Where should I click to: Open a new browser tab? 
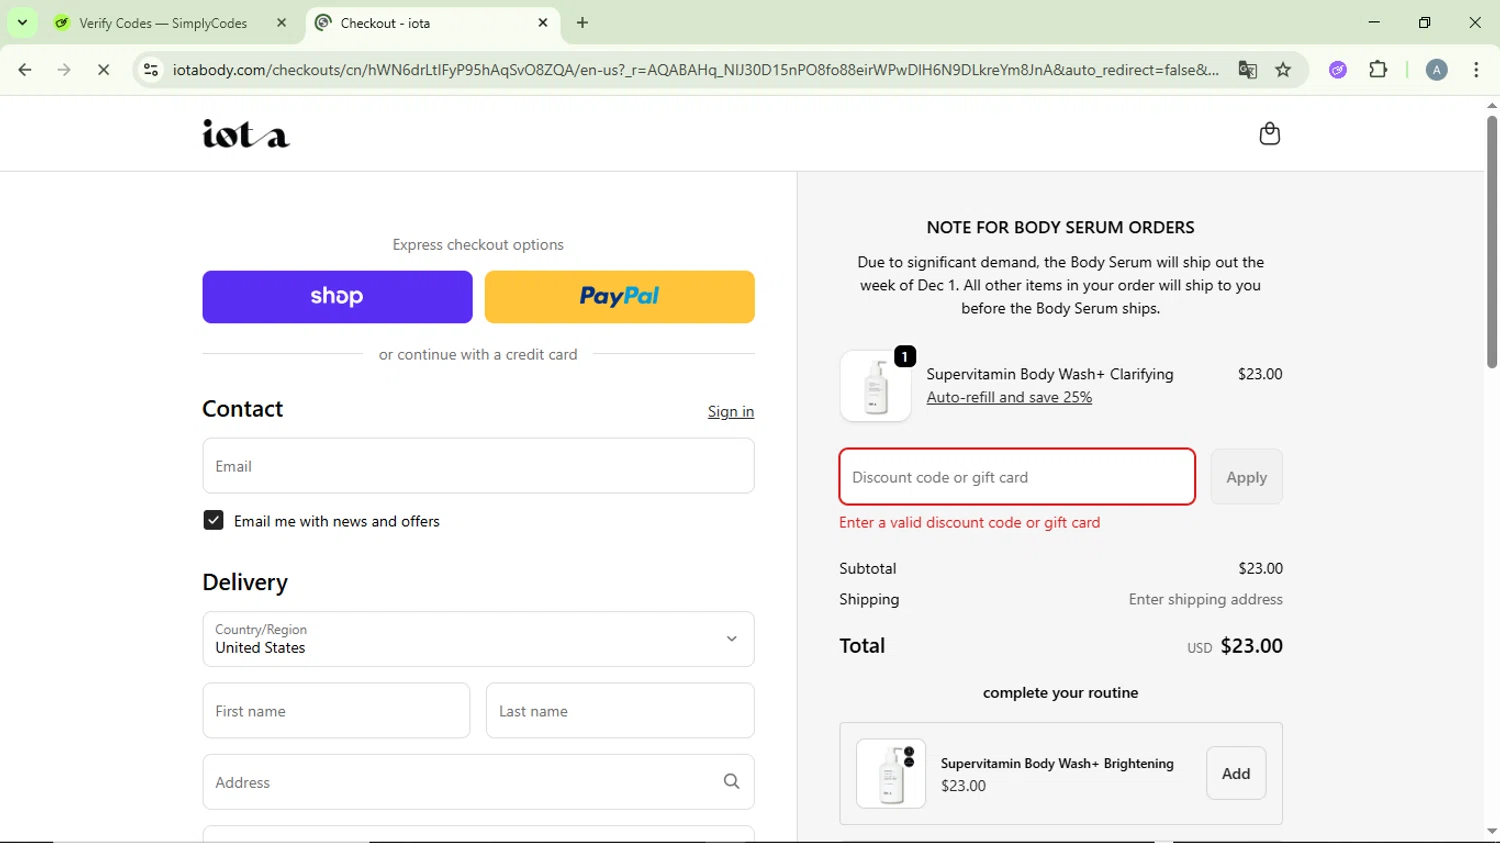pos(583,23)
